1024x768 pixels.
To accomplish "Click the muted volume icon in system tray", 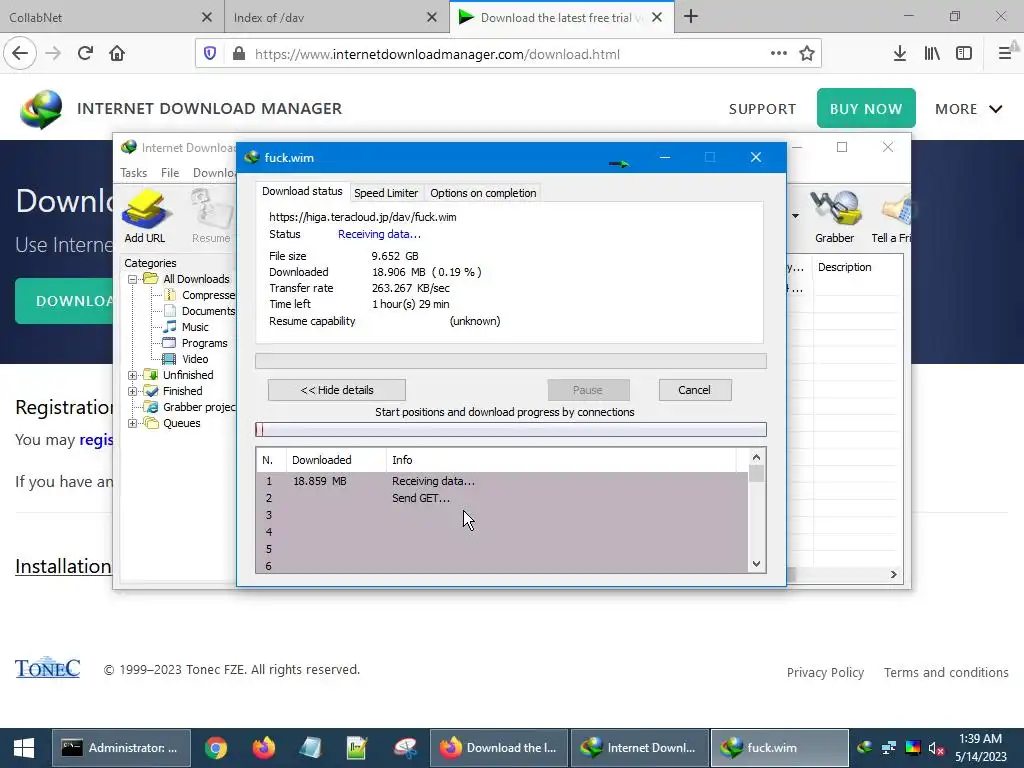I will (x=936, y=748).
